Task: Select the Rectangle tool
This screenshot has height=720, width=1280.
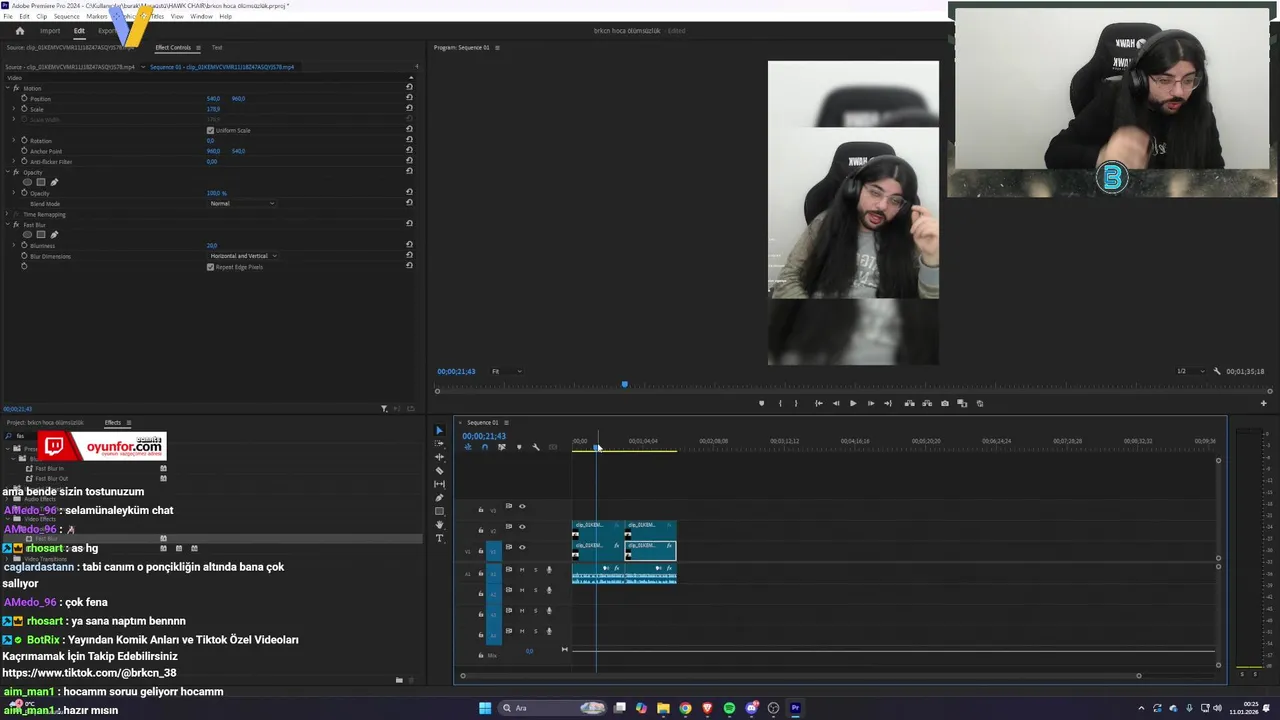Action: point(439,511)
